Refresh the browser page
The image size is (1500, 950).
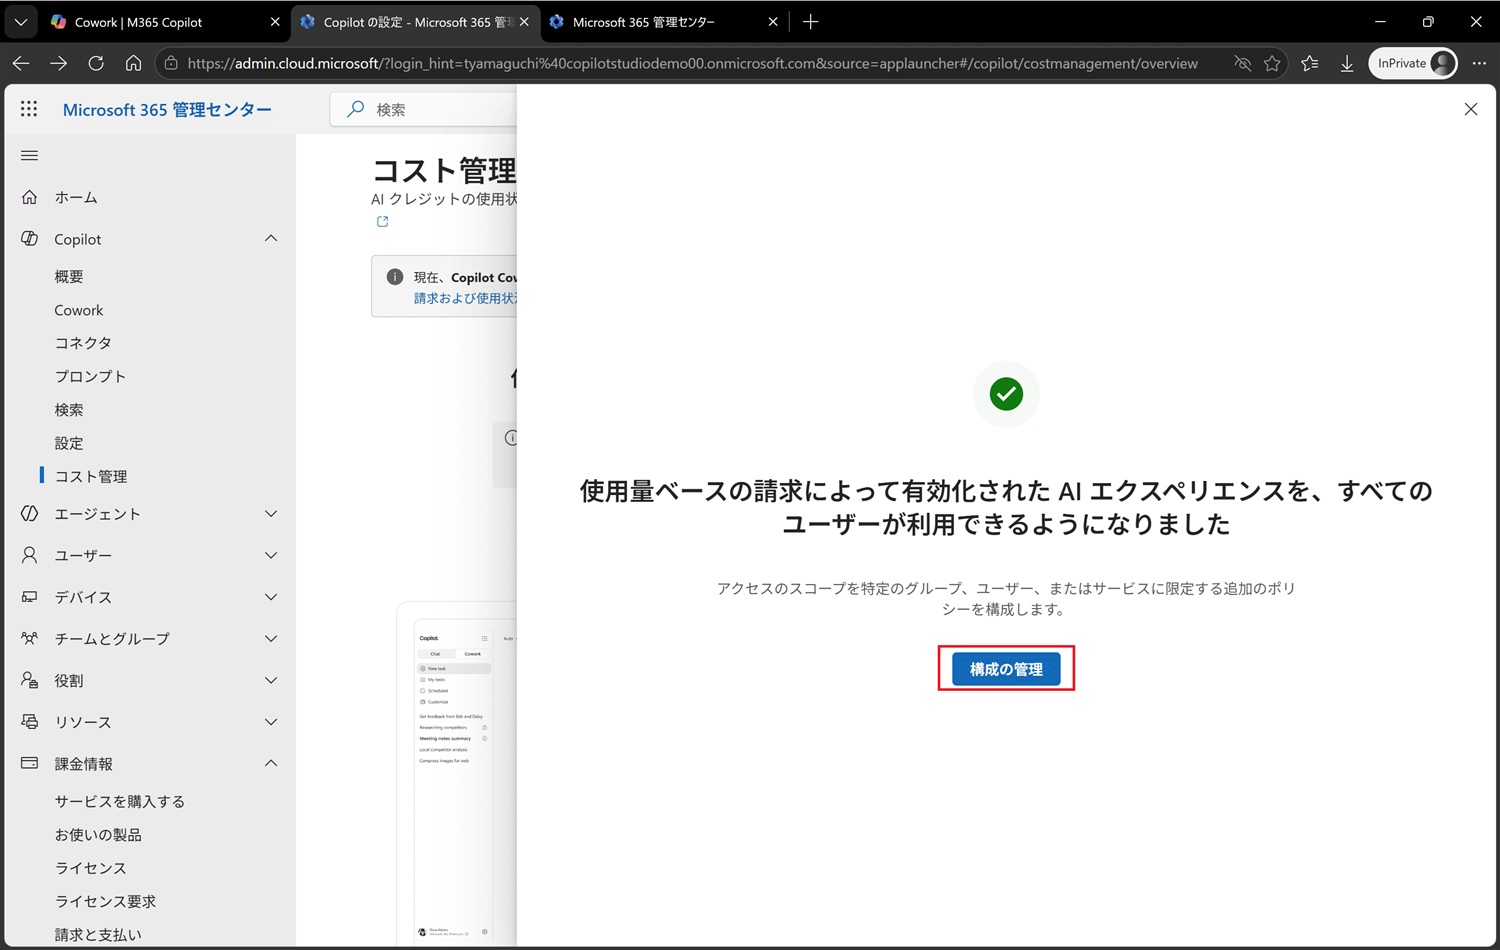point(96,63)
